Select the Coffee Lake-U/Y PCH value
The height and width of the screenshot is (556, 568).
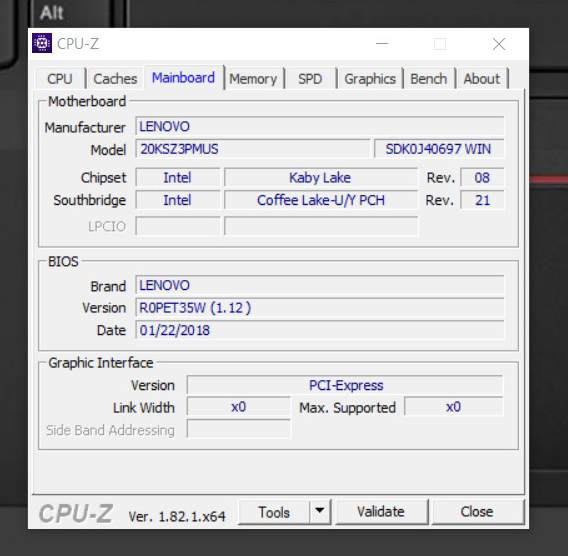(321, 200)
